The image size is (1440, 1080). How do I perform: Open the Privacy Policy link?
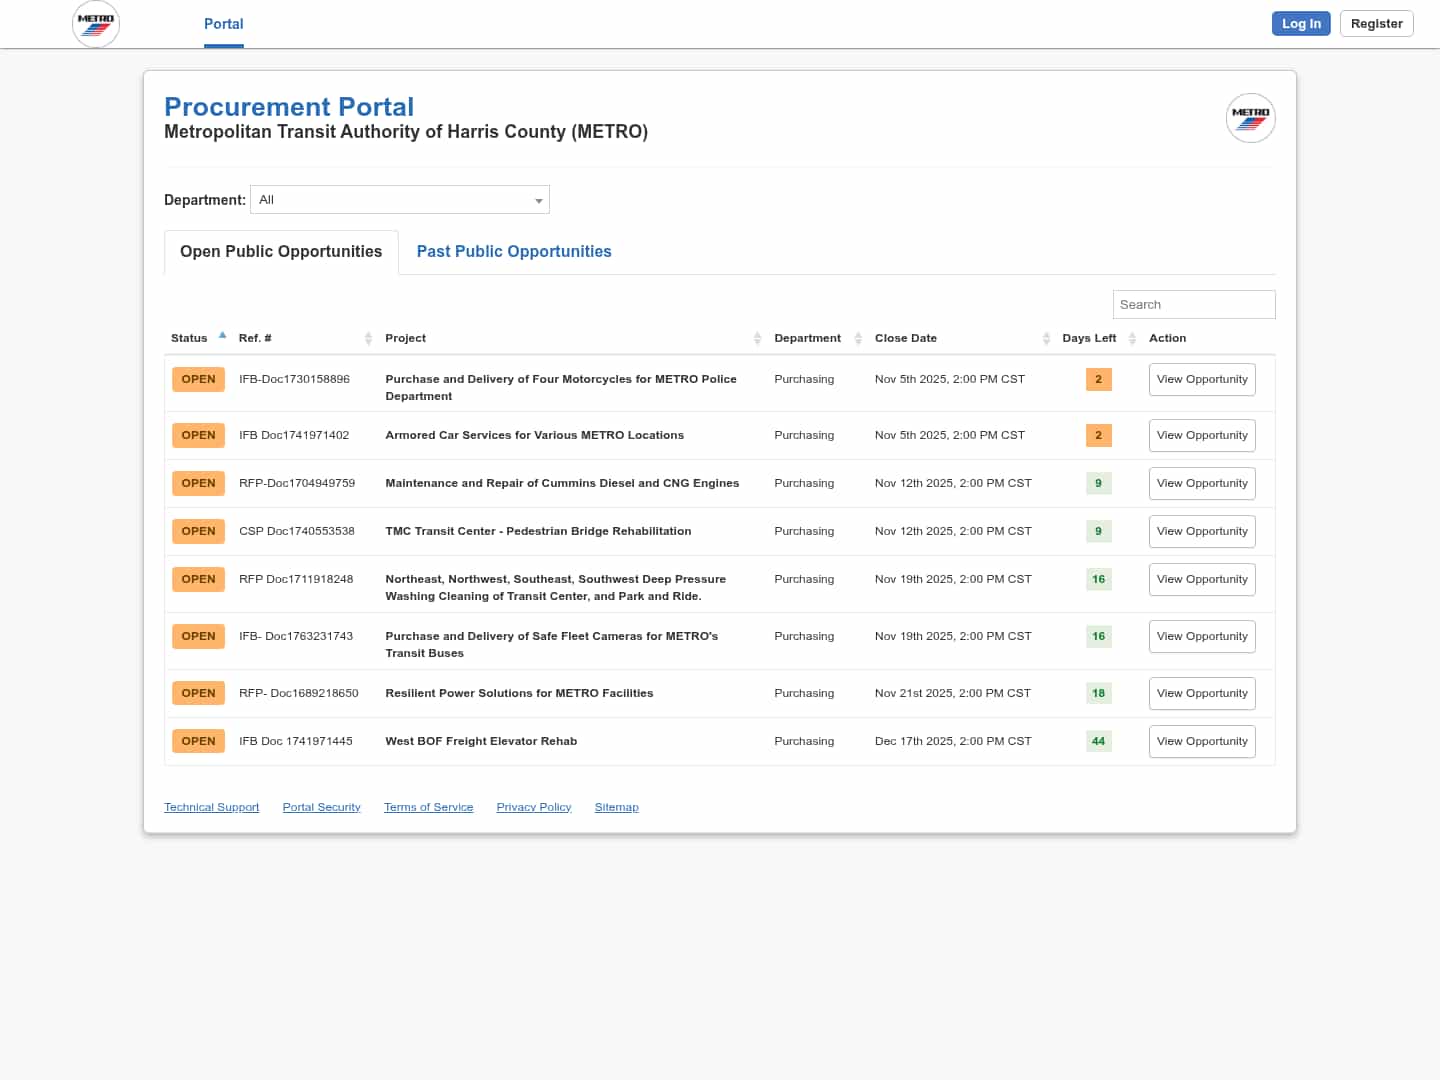point(534,807)
